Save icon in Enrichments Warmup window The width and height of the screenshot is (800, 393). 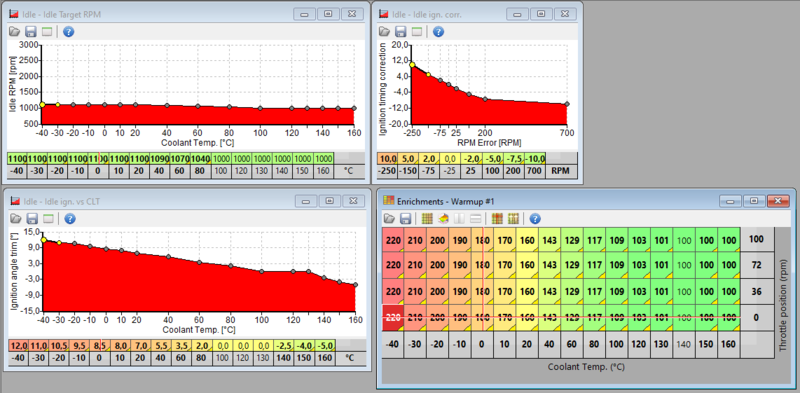click(x=406, y=218)
